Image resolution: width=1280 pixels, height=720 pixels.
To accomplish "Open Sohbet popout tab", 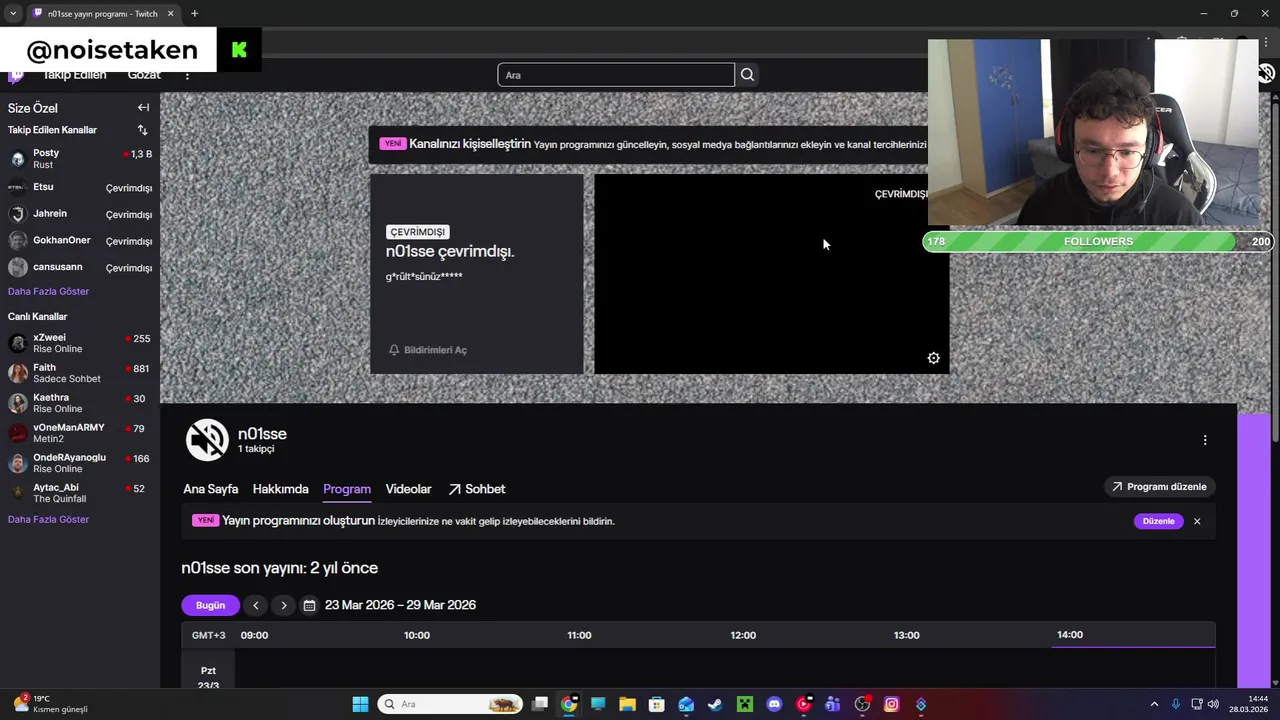I will (476, 489).
